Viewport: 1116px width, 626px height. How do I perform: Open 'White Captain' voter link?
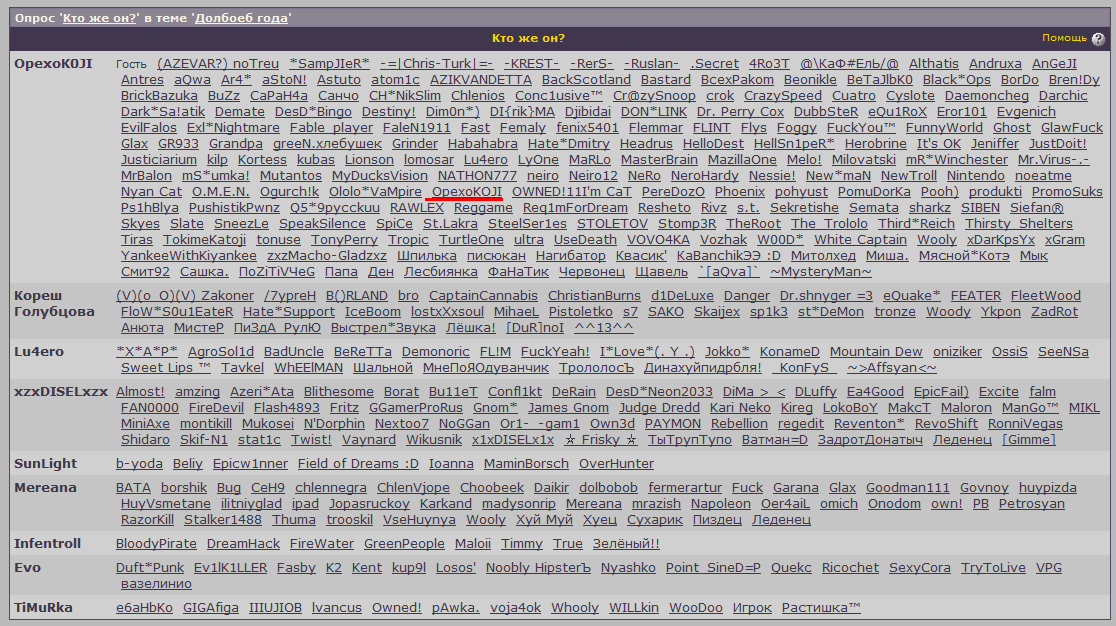point(860,240)
